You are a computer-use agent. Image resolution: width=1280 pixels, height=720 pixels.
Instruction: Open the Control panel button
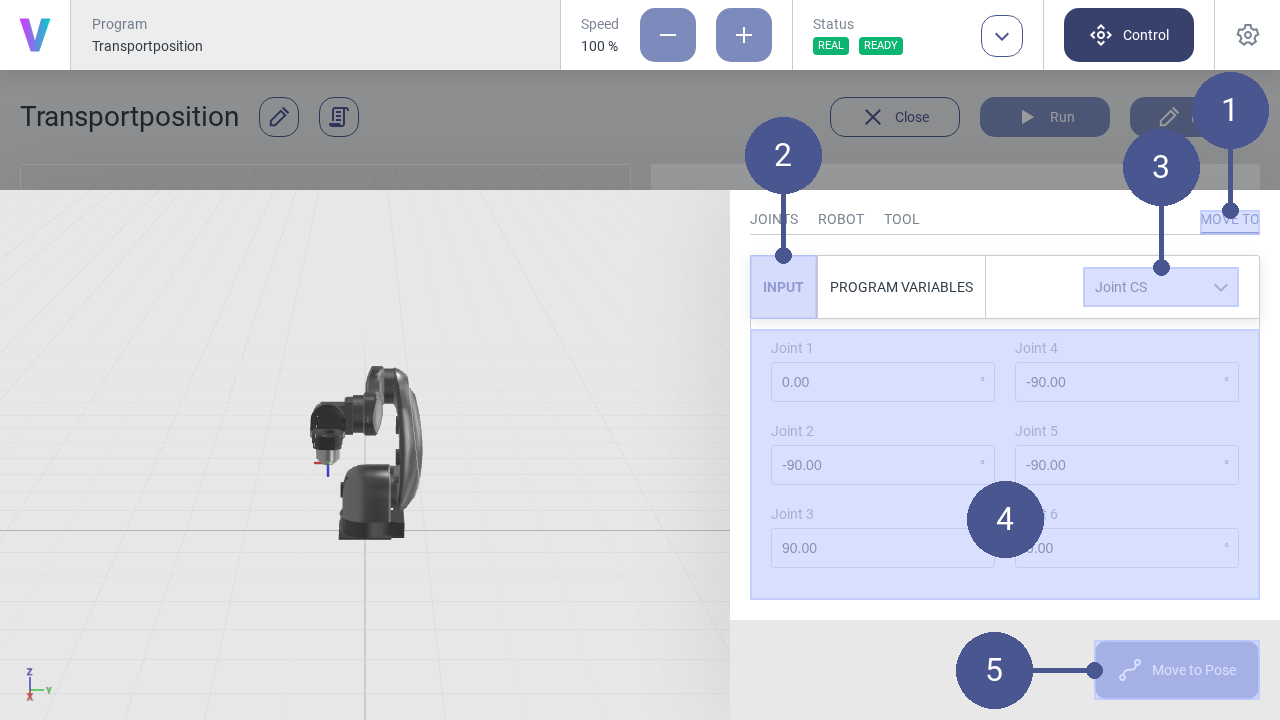(1129, 35)
